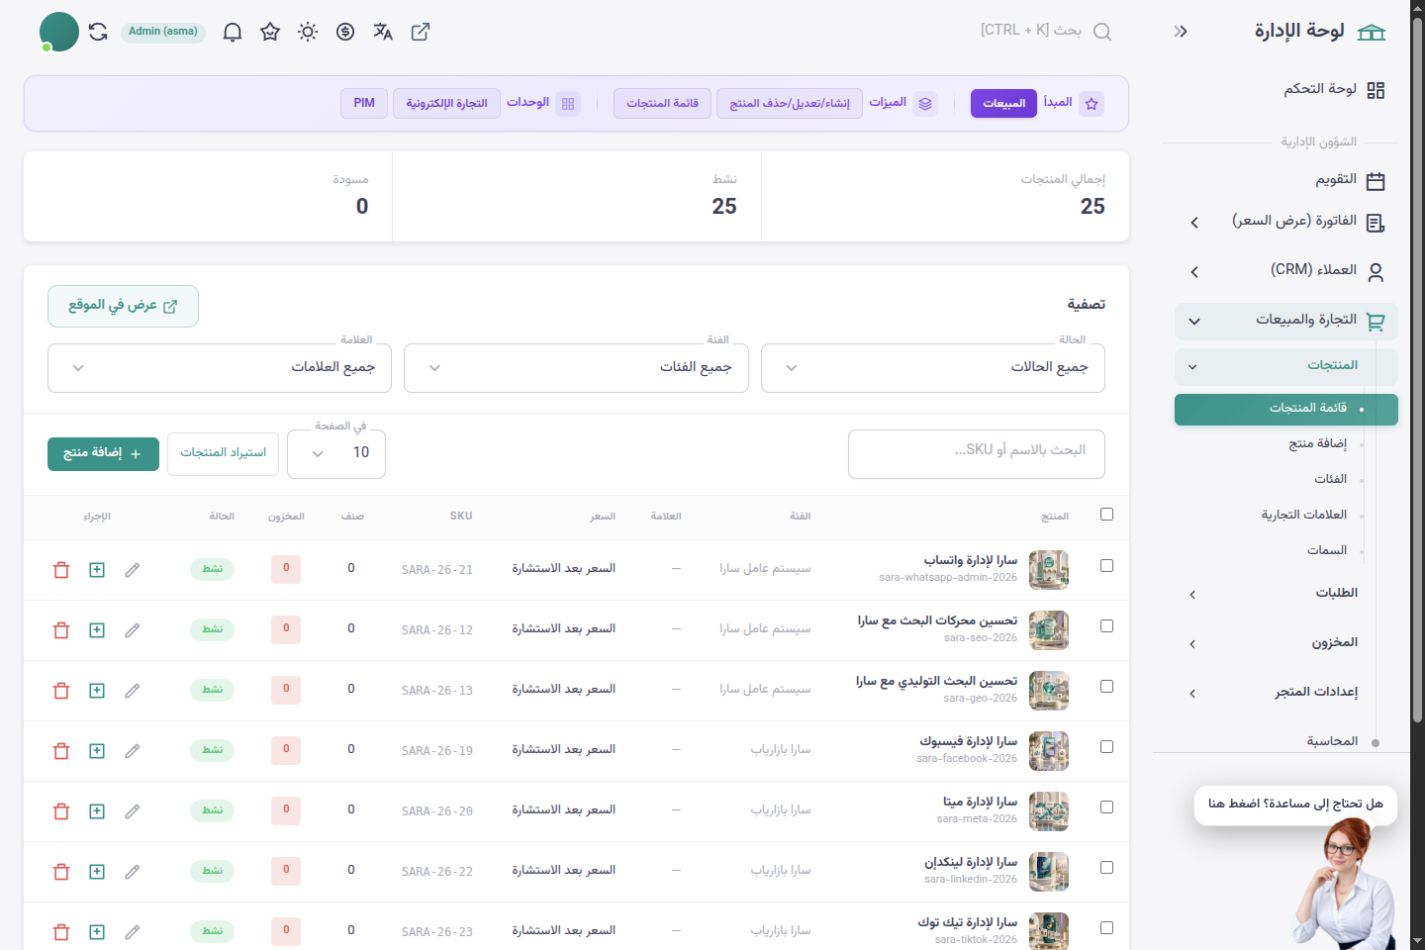Click the purple المبيعات chip
1425x950 pixels.
(1004, 103)
